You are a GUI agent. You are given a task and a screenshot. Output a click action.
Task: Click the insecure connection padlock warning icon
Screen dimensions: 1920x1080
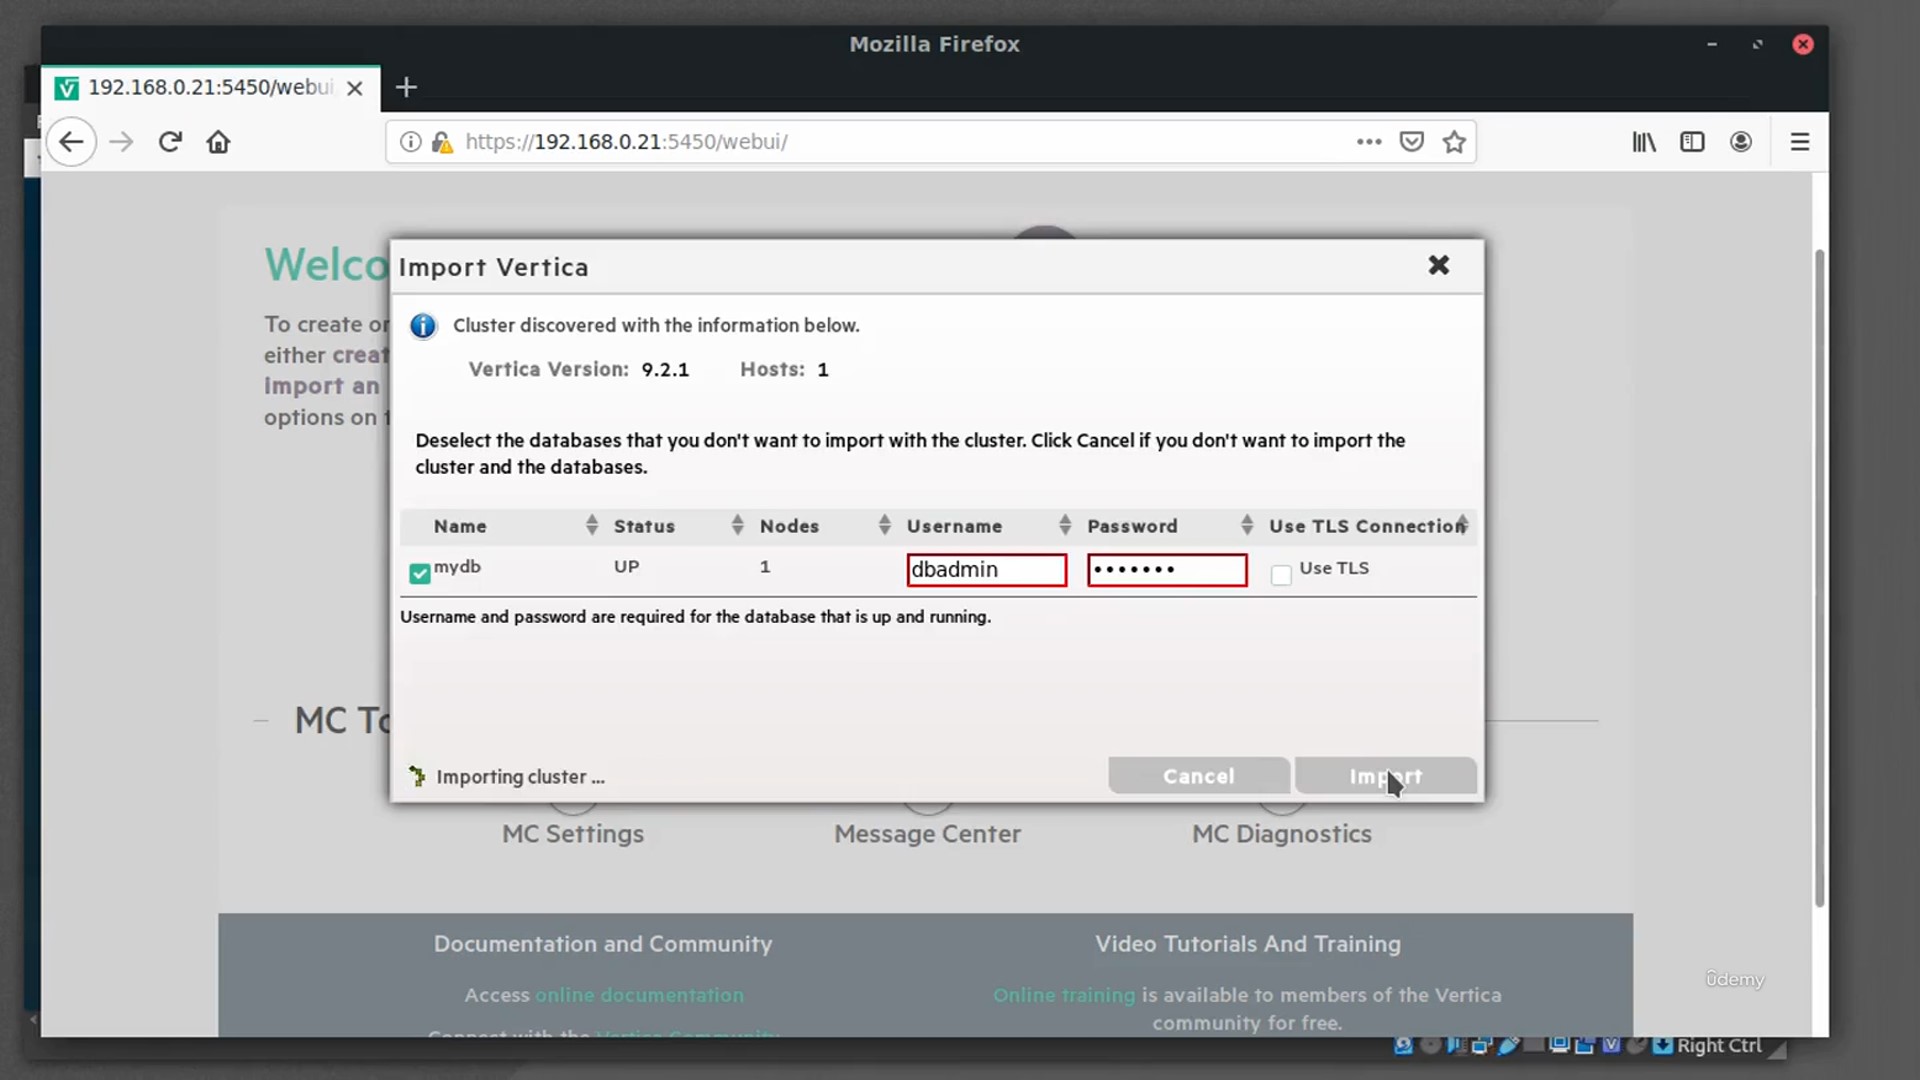click(x=442, y=142)
